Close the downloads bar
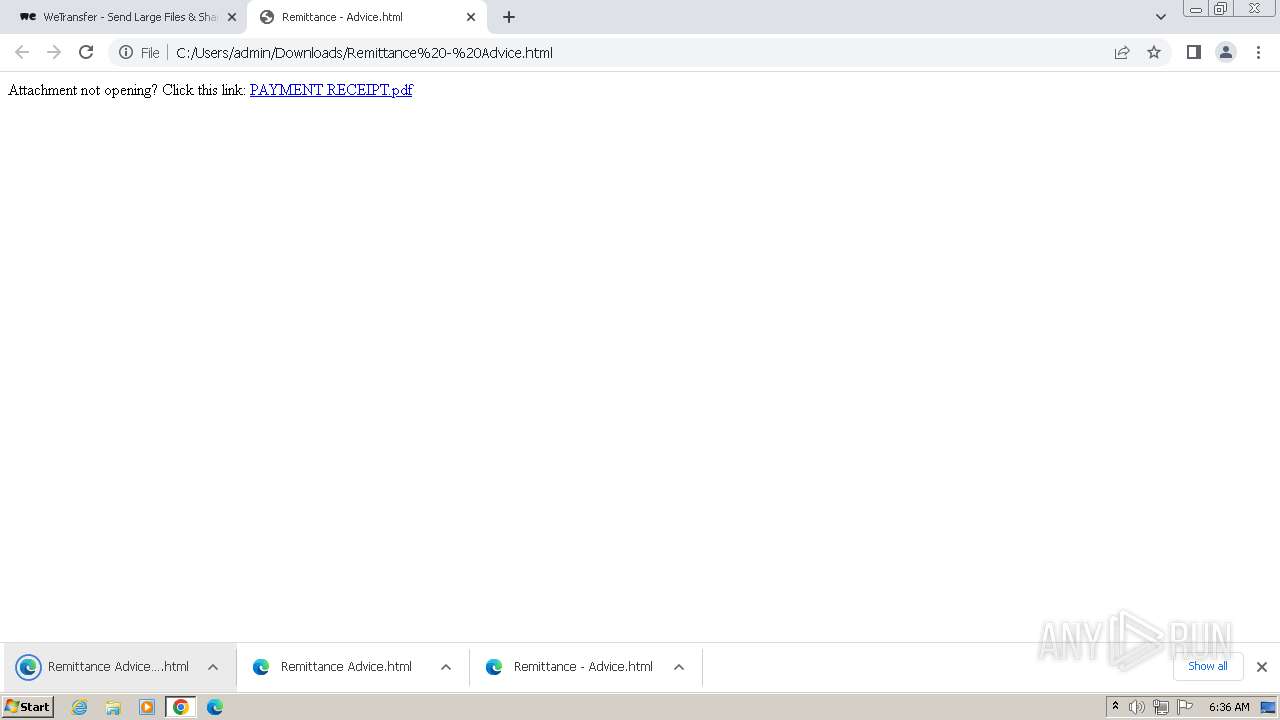1280x720 pixels. [1262, 667]
